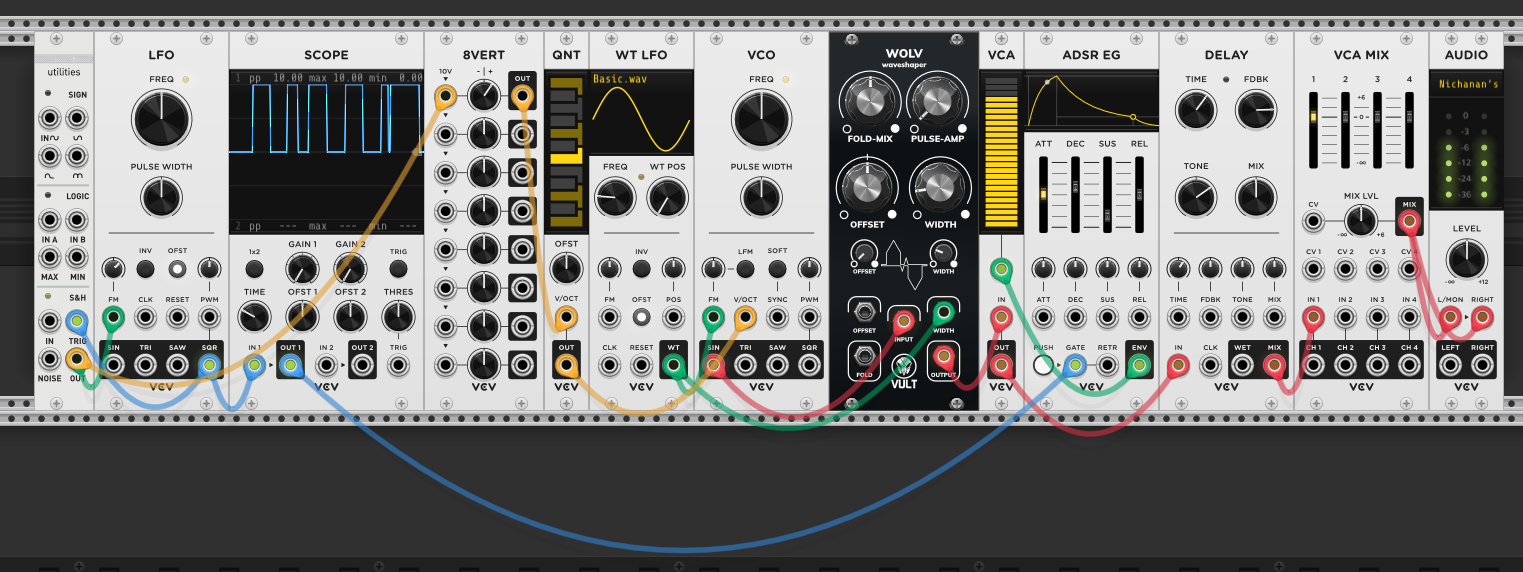Image resolution: width=1523 pixels, height=572 pixels.
Task: Toggle the SCOPE TRIG button
Action: click(398, 268)
